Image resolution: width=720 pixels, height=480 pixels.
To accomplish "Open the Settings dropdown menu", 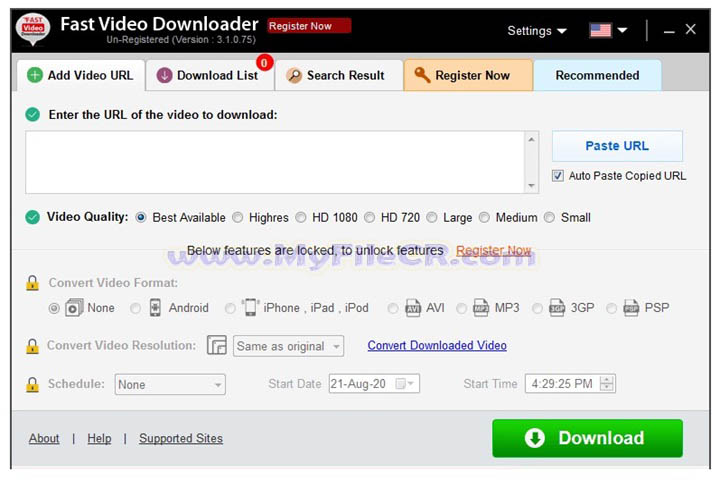I will point(537,31).
